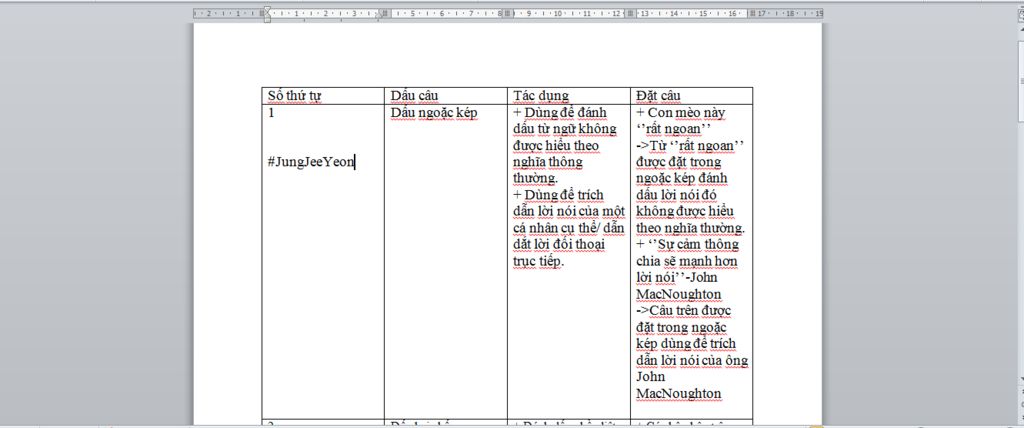Click the First Line Indent marker on the ruler
The image size is (1024, 428).
pos(267,8)
